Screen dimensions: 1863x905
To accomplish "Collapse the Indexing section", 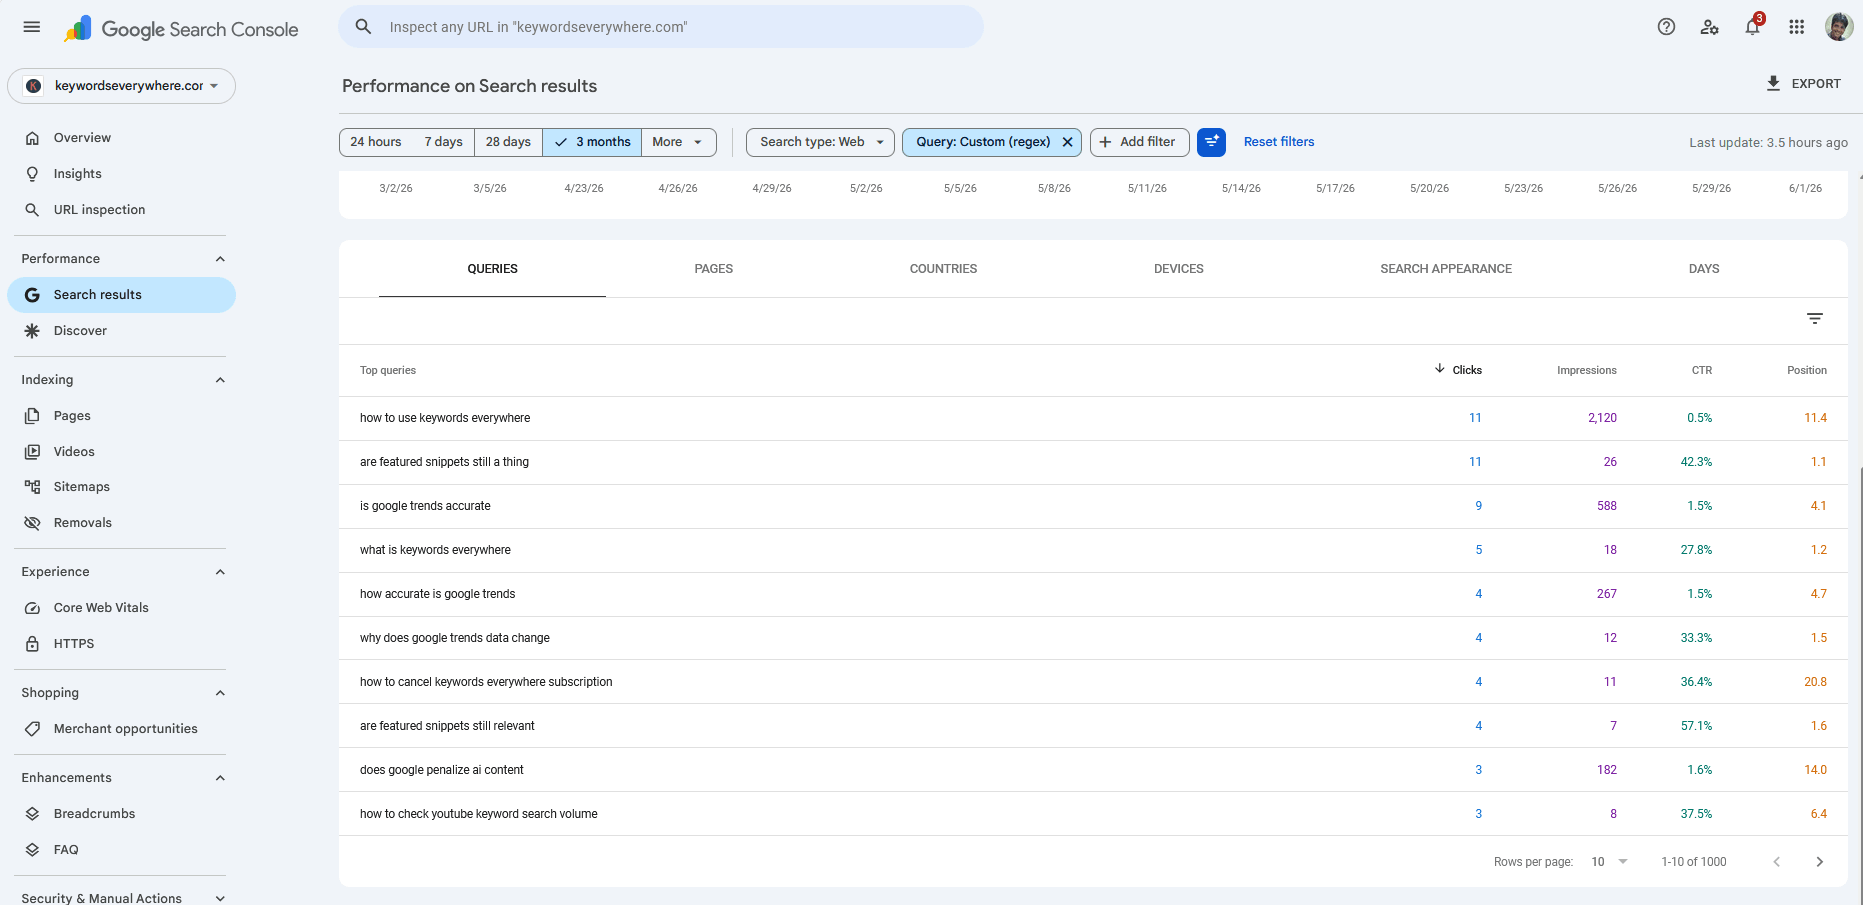I will tap(220, 380).
